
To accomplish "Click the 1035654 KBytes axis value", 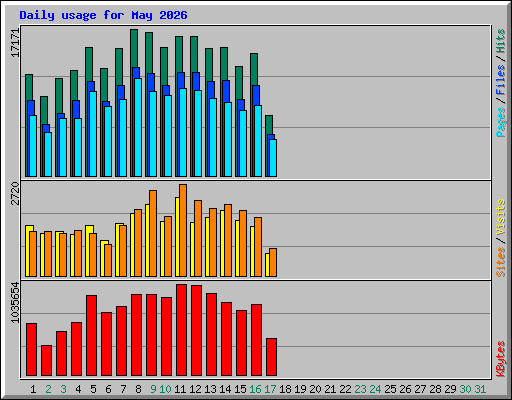I will click(x=15, y=303).
